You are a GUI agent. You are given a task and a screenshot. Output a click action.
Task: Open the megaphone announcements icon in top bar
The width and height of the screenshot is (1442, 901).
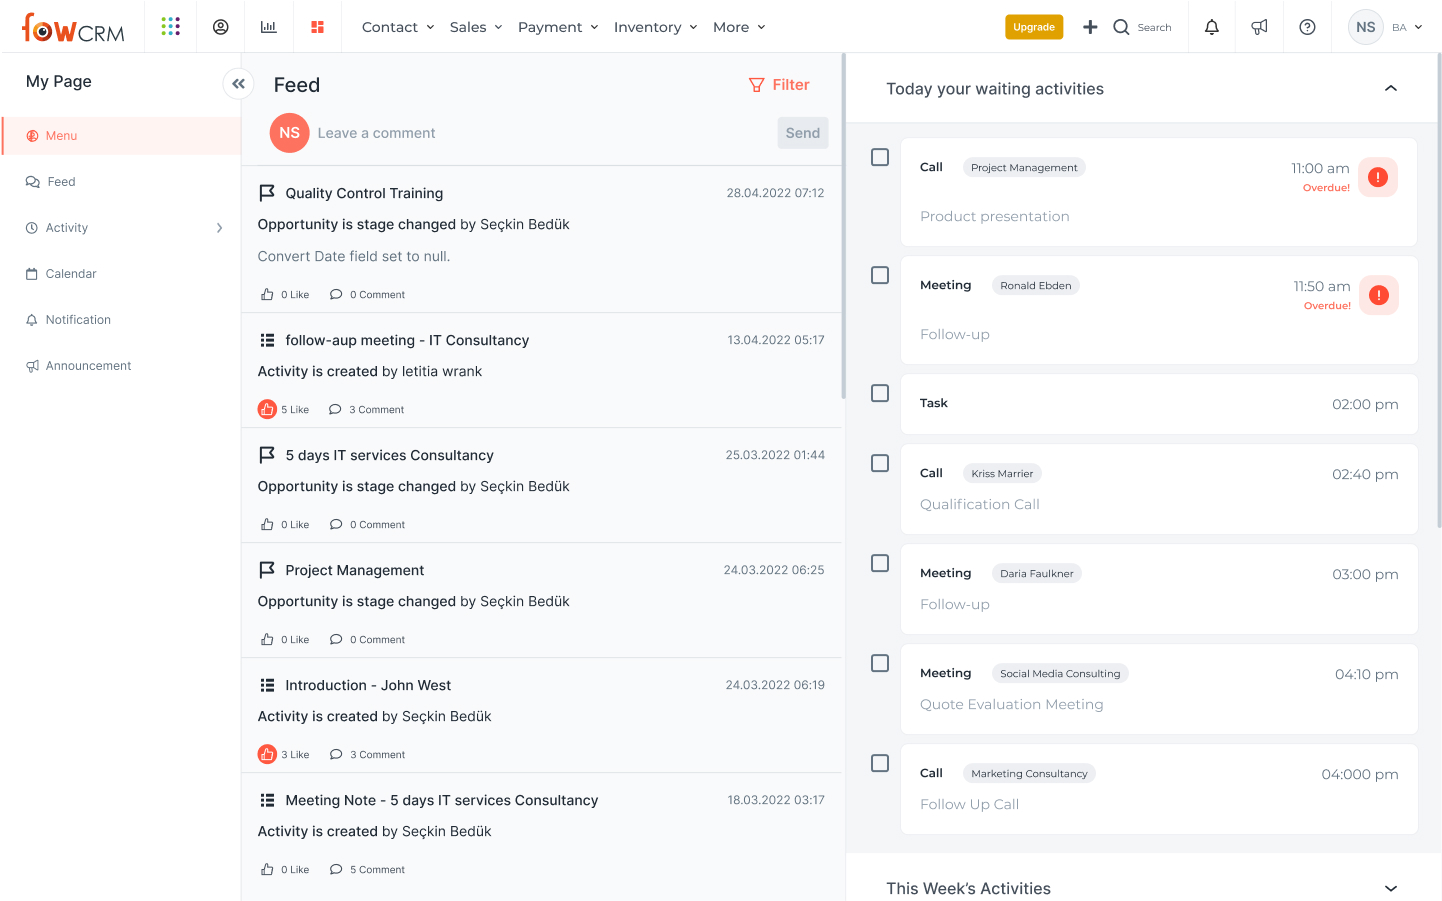pyautogui.click(x=1260, y=27)
